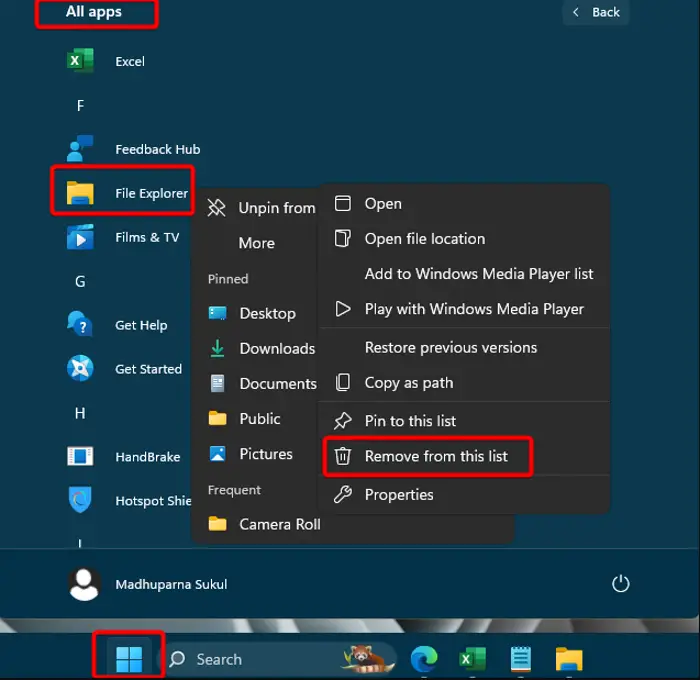The width and height of the screenshot is (700, 680).
Task: Open Excel from the All apps list
Action: [106, 61]
